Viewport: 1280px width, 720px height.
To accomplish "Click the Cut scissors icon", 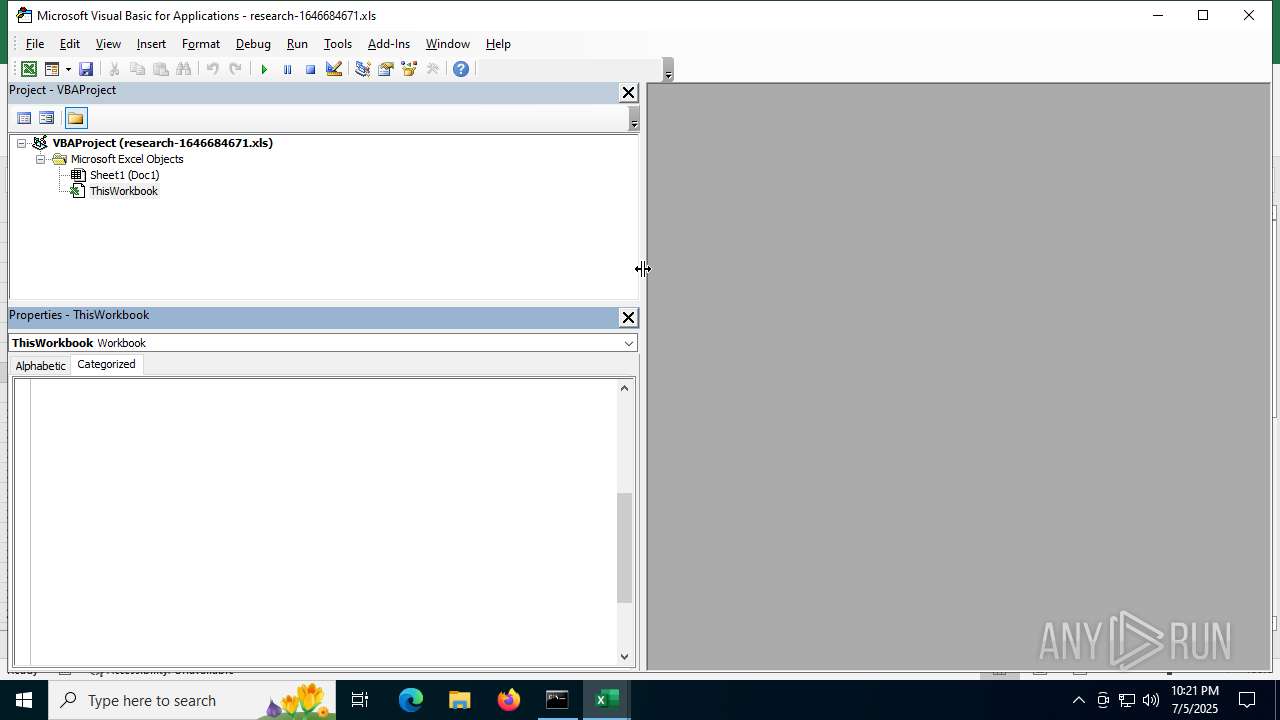I will 114,69.
